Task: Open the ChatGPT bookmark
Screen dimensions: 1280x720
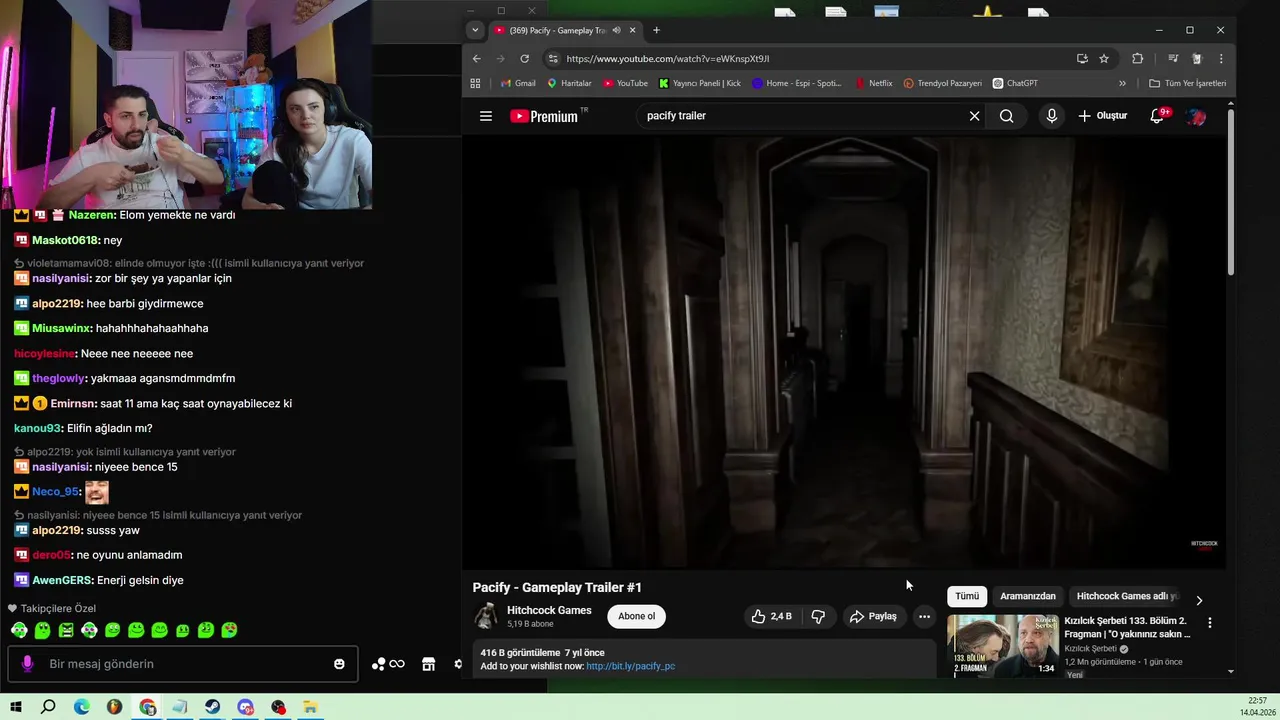Action: click(x=1015, y=84)
